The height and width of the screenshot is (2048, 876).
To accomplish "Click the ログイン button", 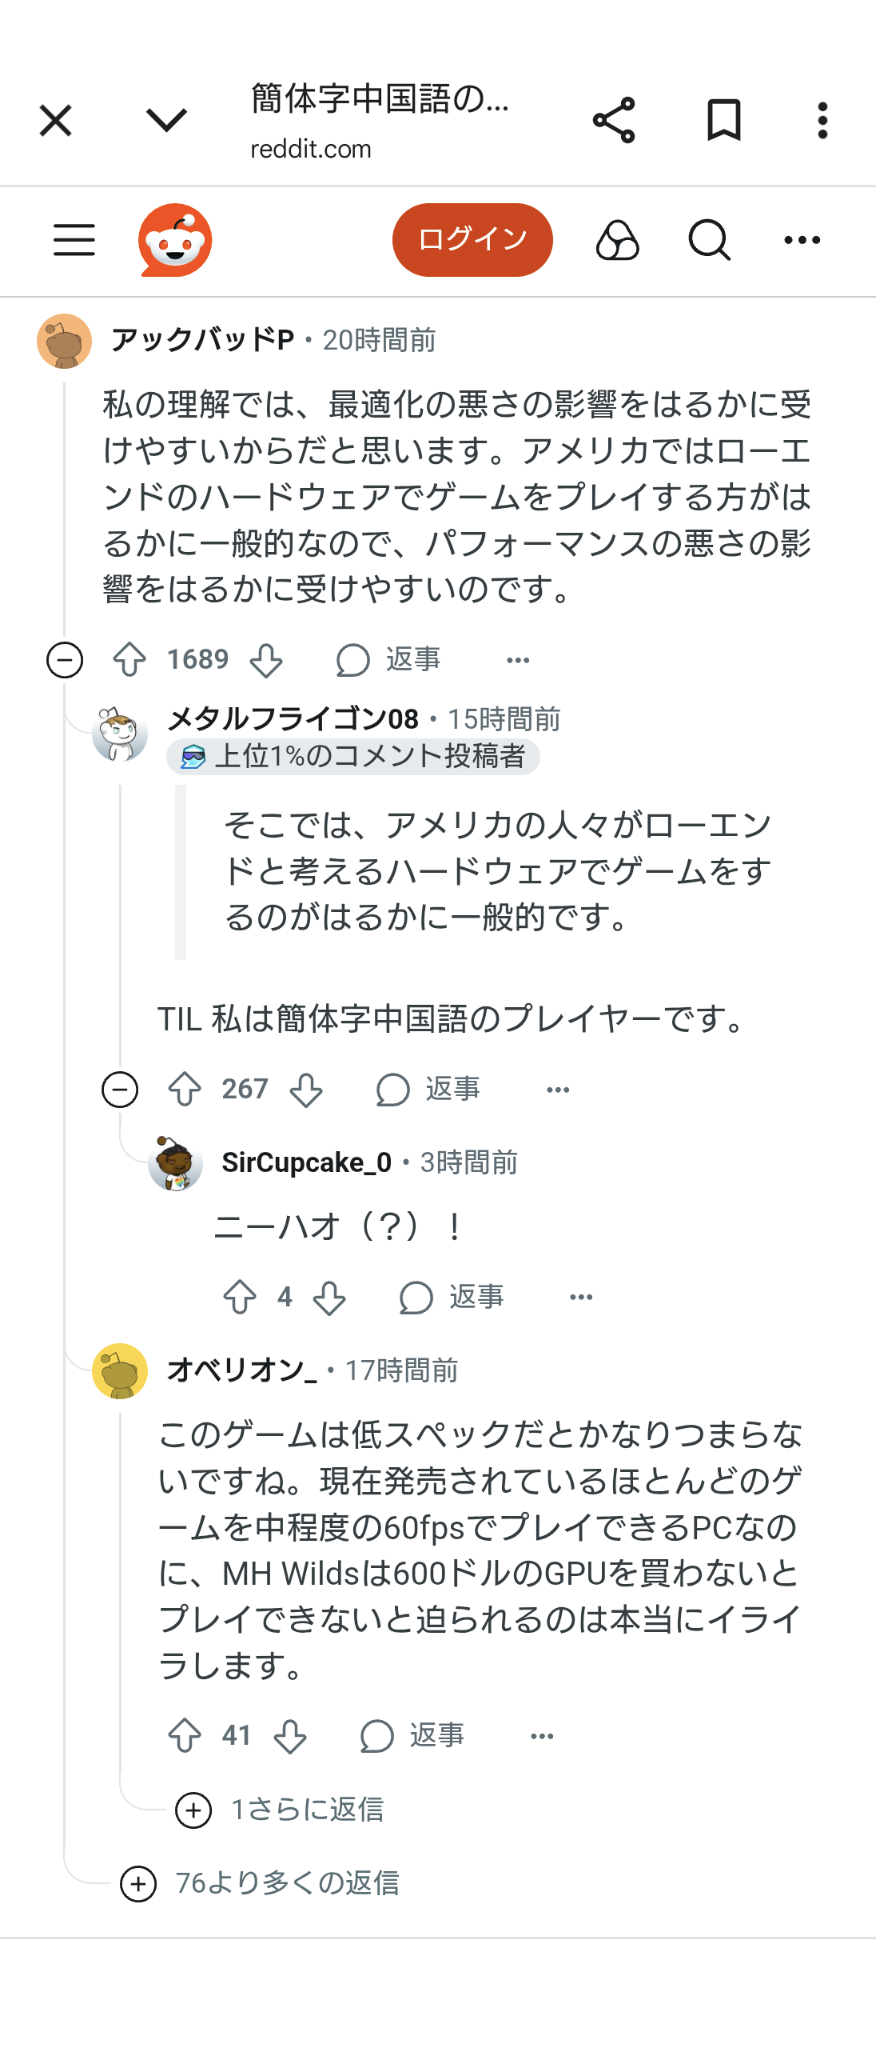I will pos(472,240).
